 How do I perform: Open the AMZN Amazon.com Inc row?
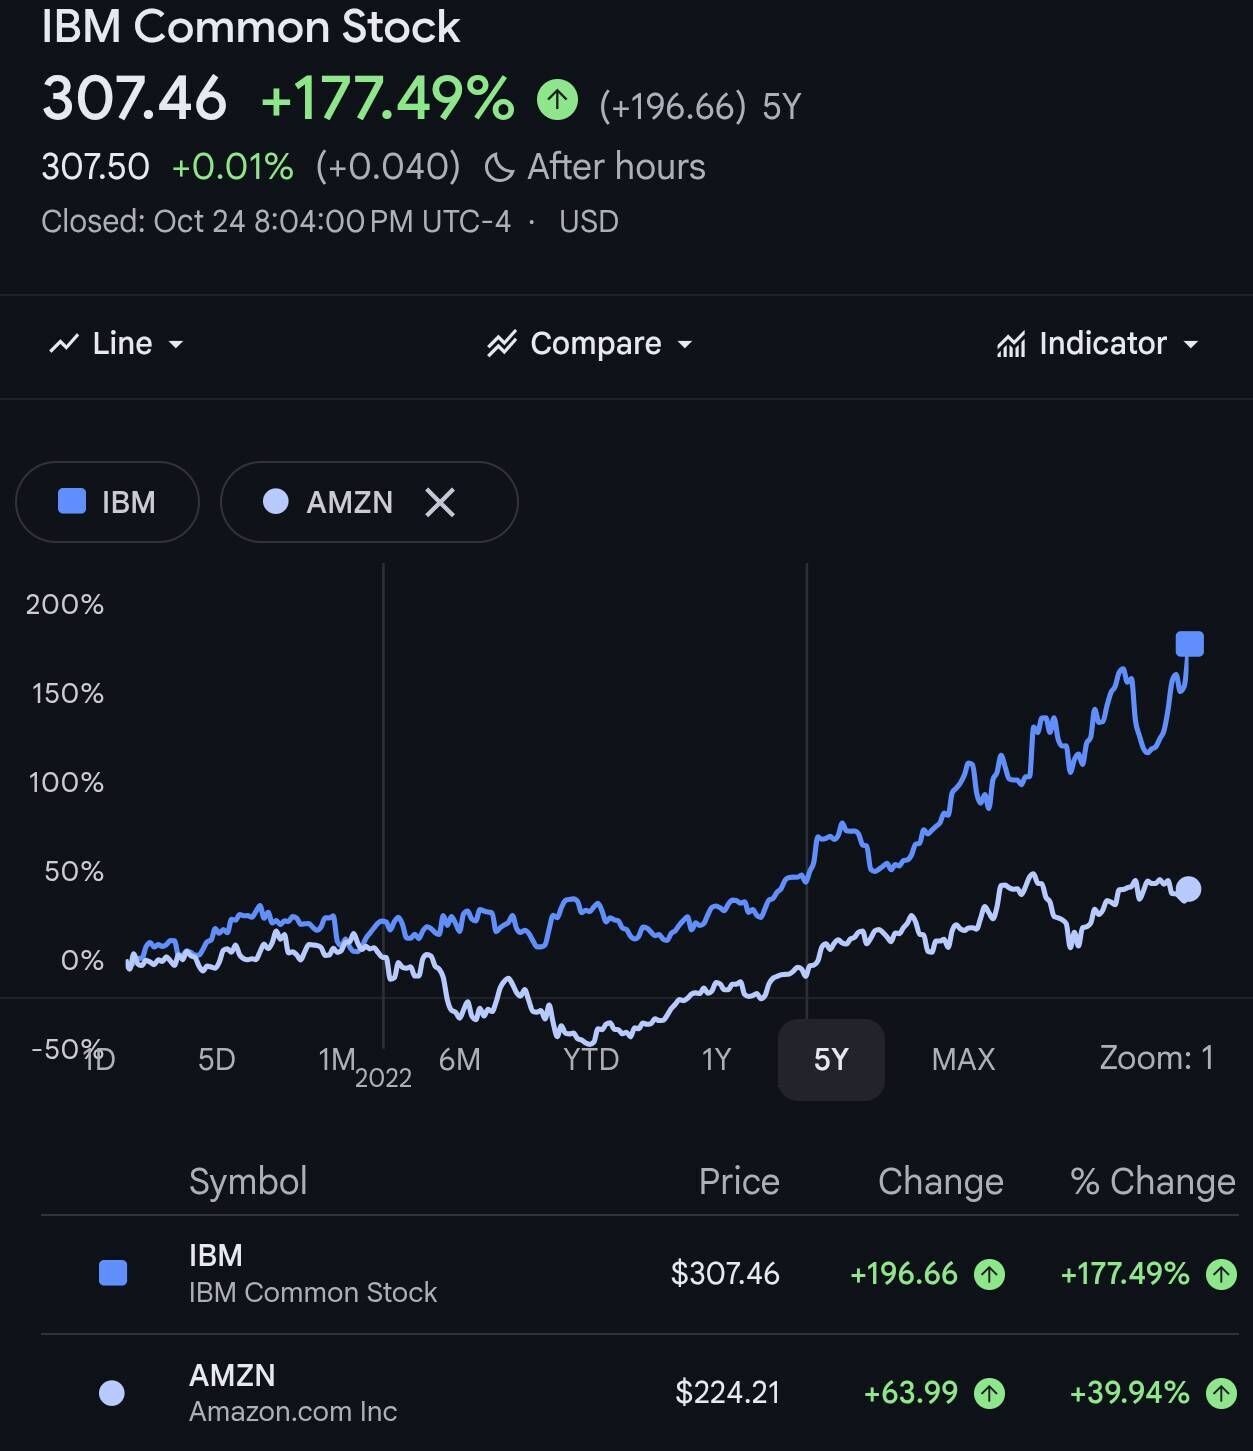[291, 1391]
